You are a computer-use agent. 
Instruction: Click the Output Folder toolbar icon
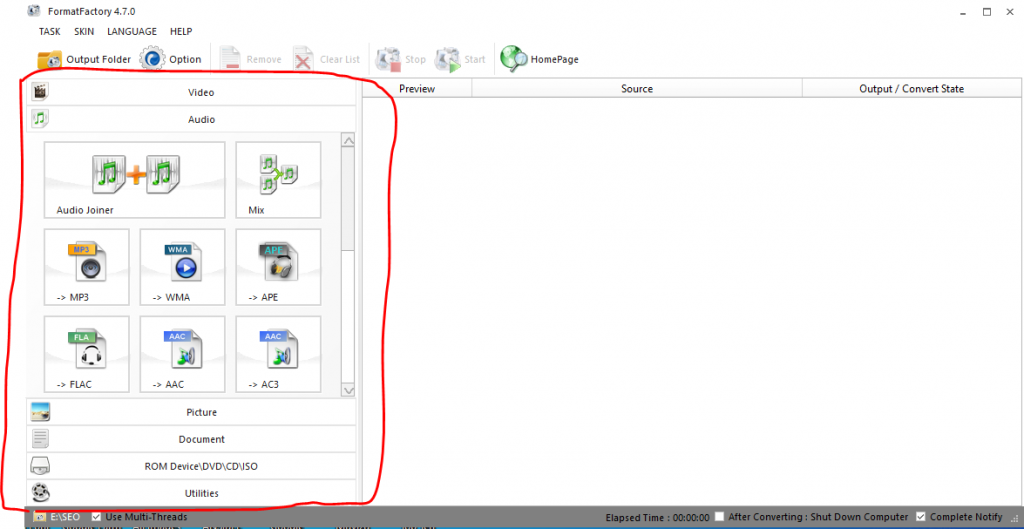pos(50,59)
